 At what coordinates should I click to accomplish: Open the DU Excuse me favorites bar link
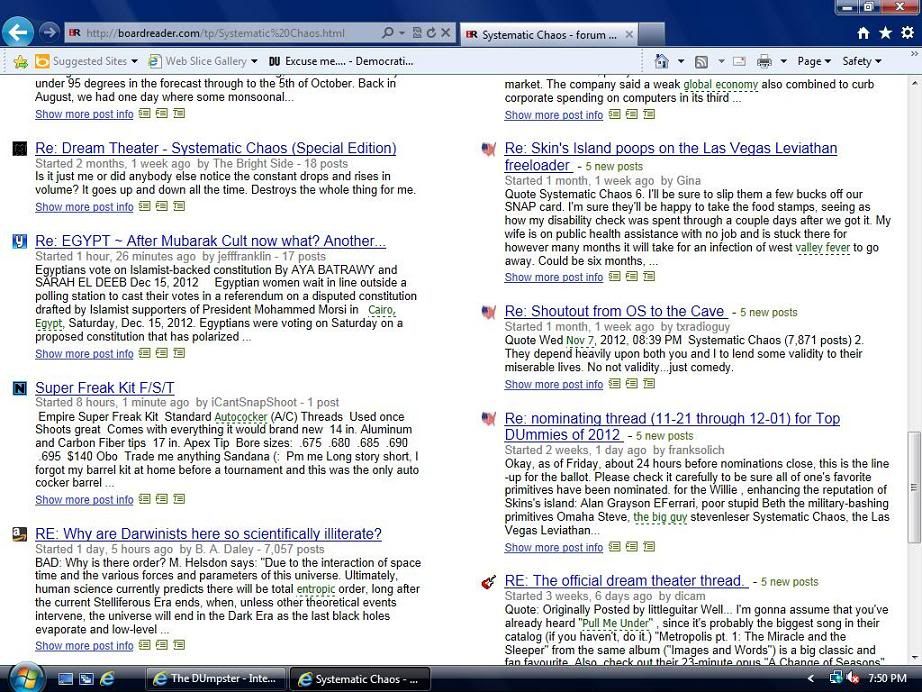pos(341,61)
